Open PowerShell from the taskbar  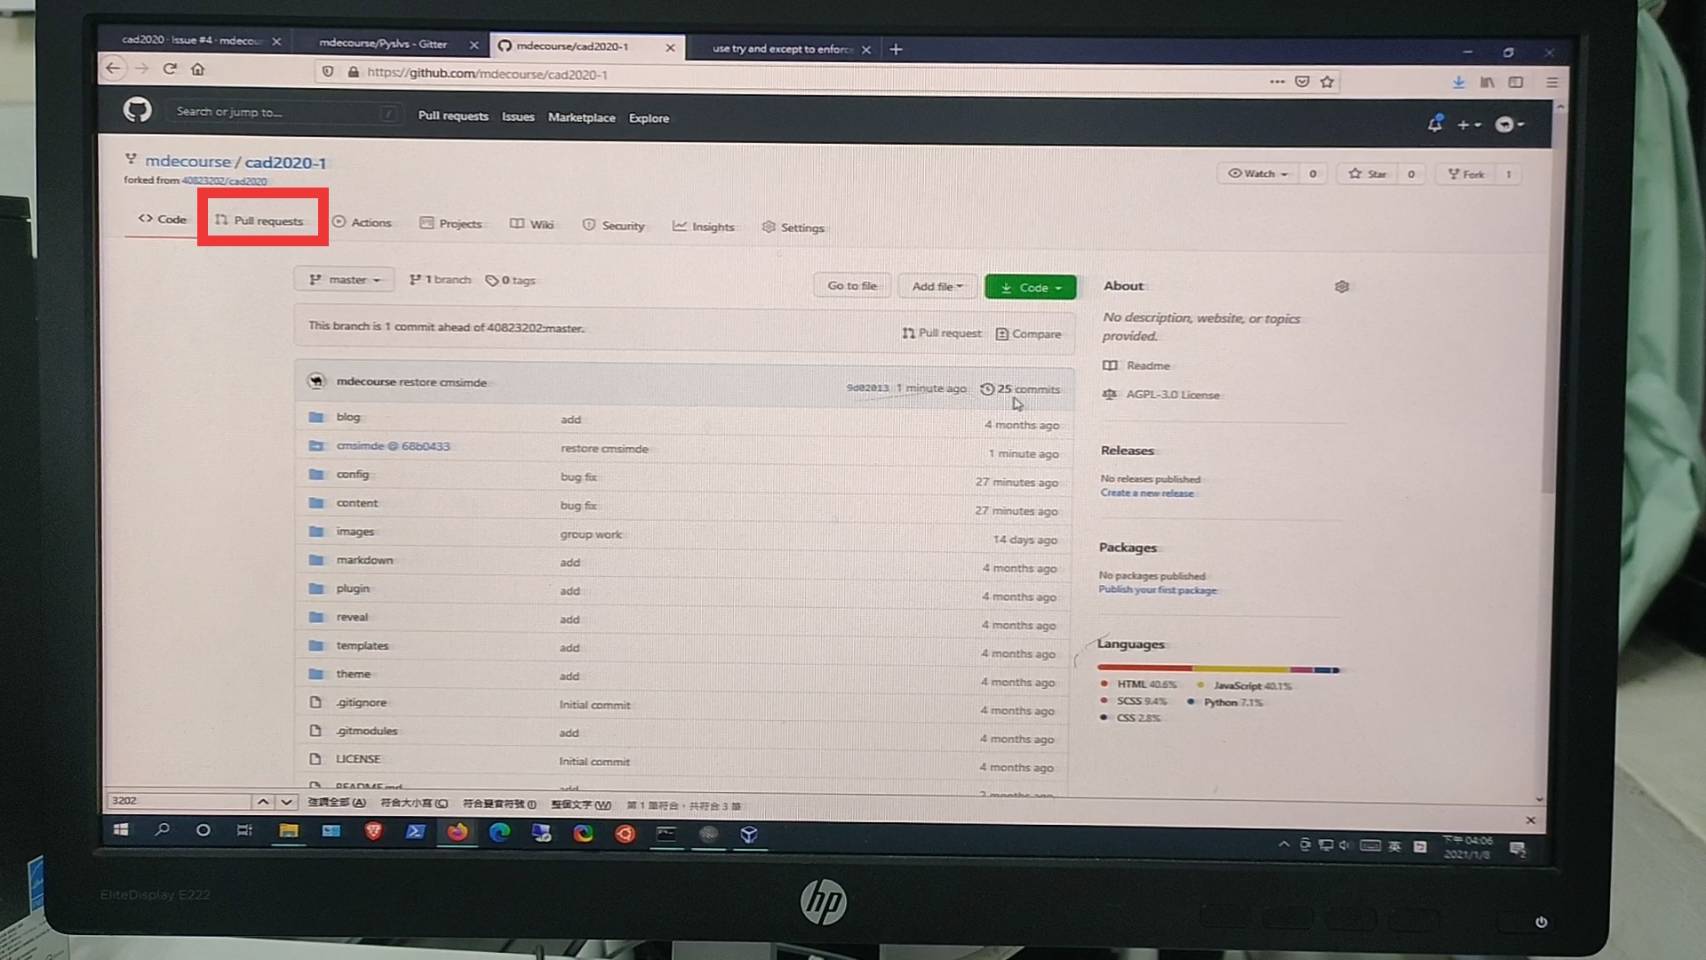(x=415, y=832)
